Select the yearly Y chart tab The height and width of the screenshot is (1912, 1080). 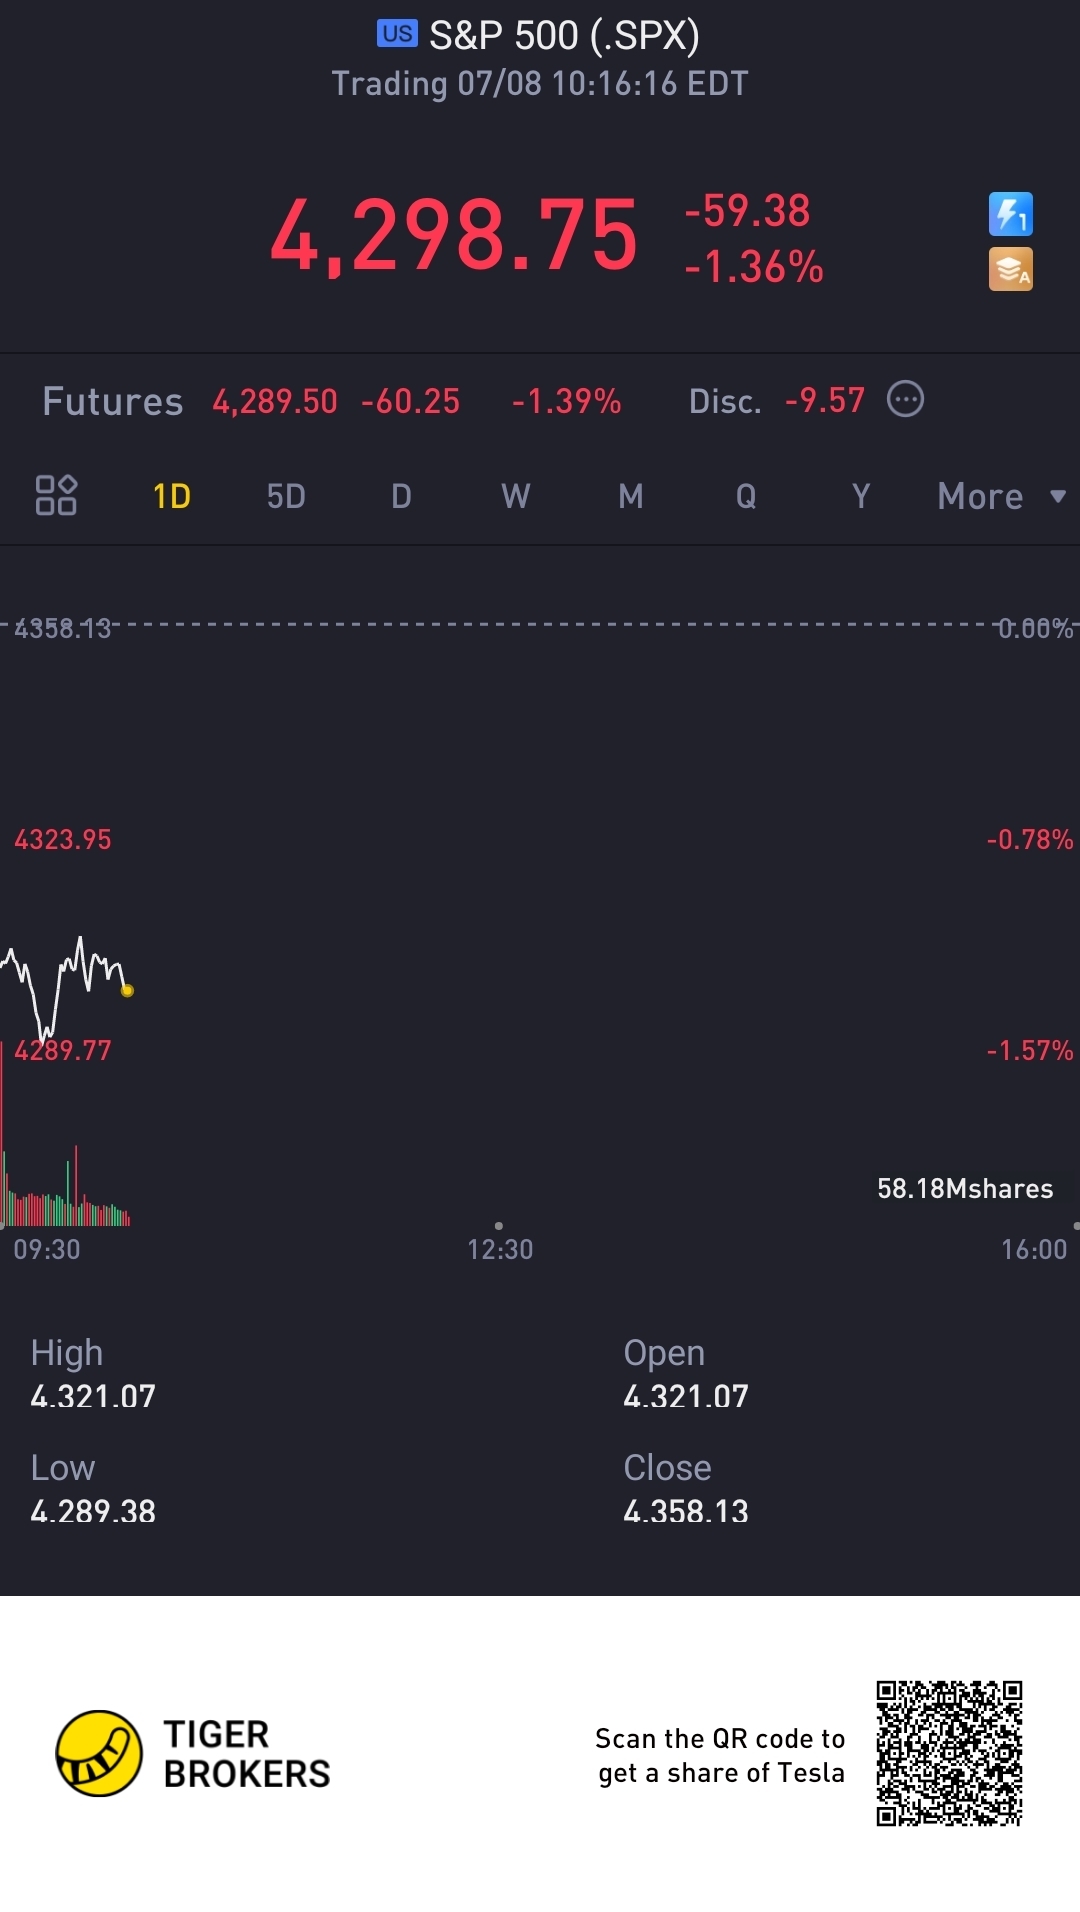(861, 496)
